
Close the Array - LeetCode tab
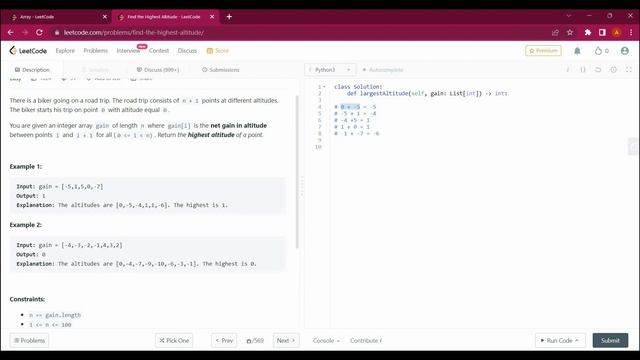(104, 17)
